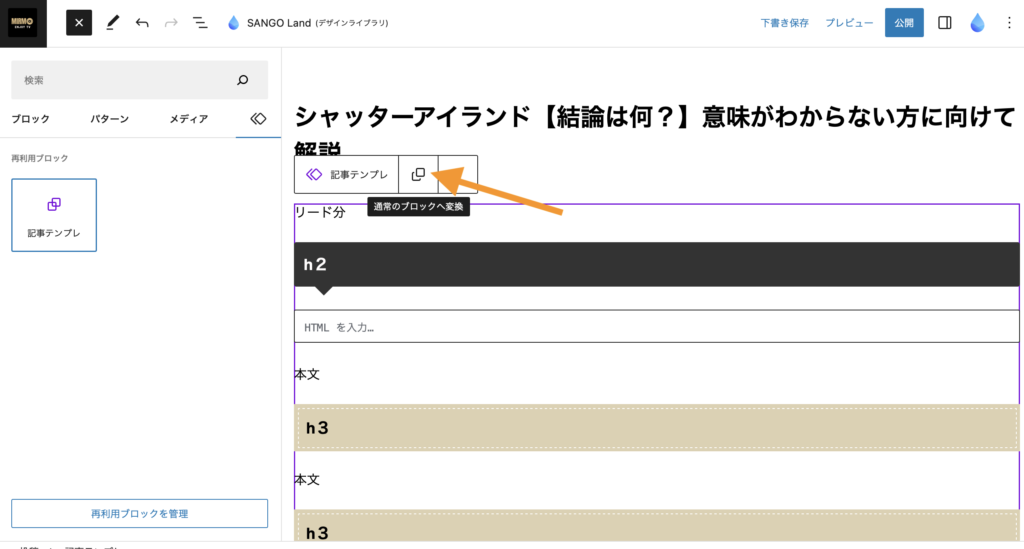1024x549 pixels.
Task: Open the blue SANGO droplet plugin sidebar
Action: coord(977,23)
